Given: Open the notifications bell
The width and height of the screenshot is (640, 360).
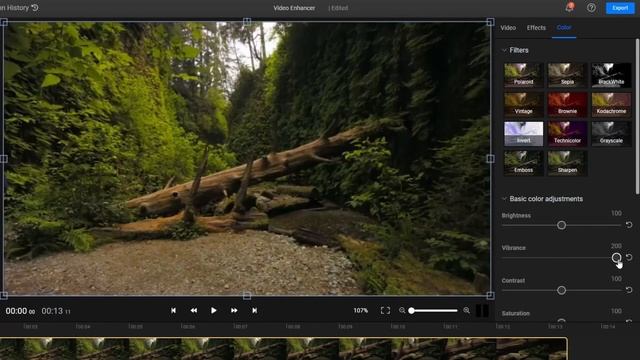Looking at the screenshot, I should 569,7.
